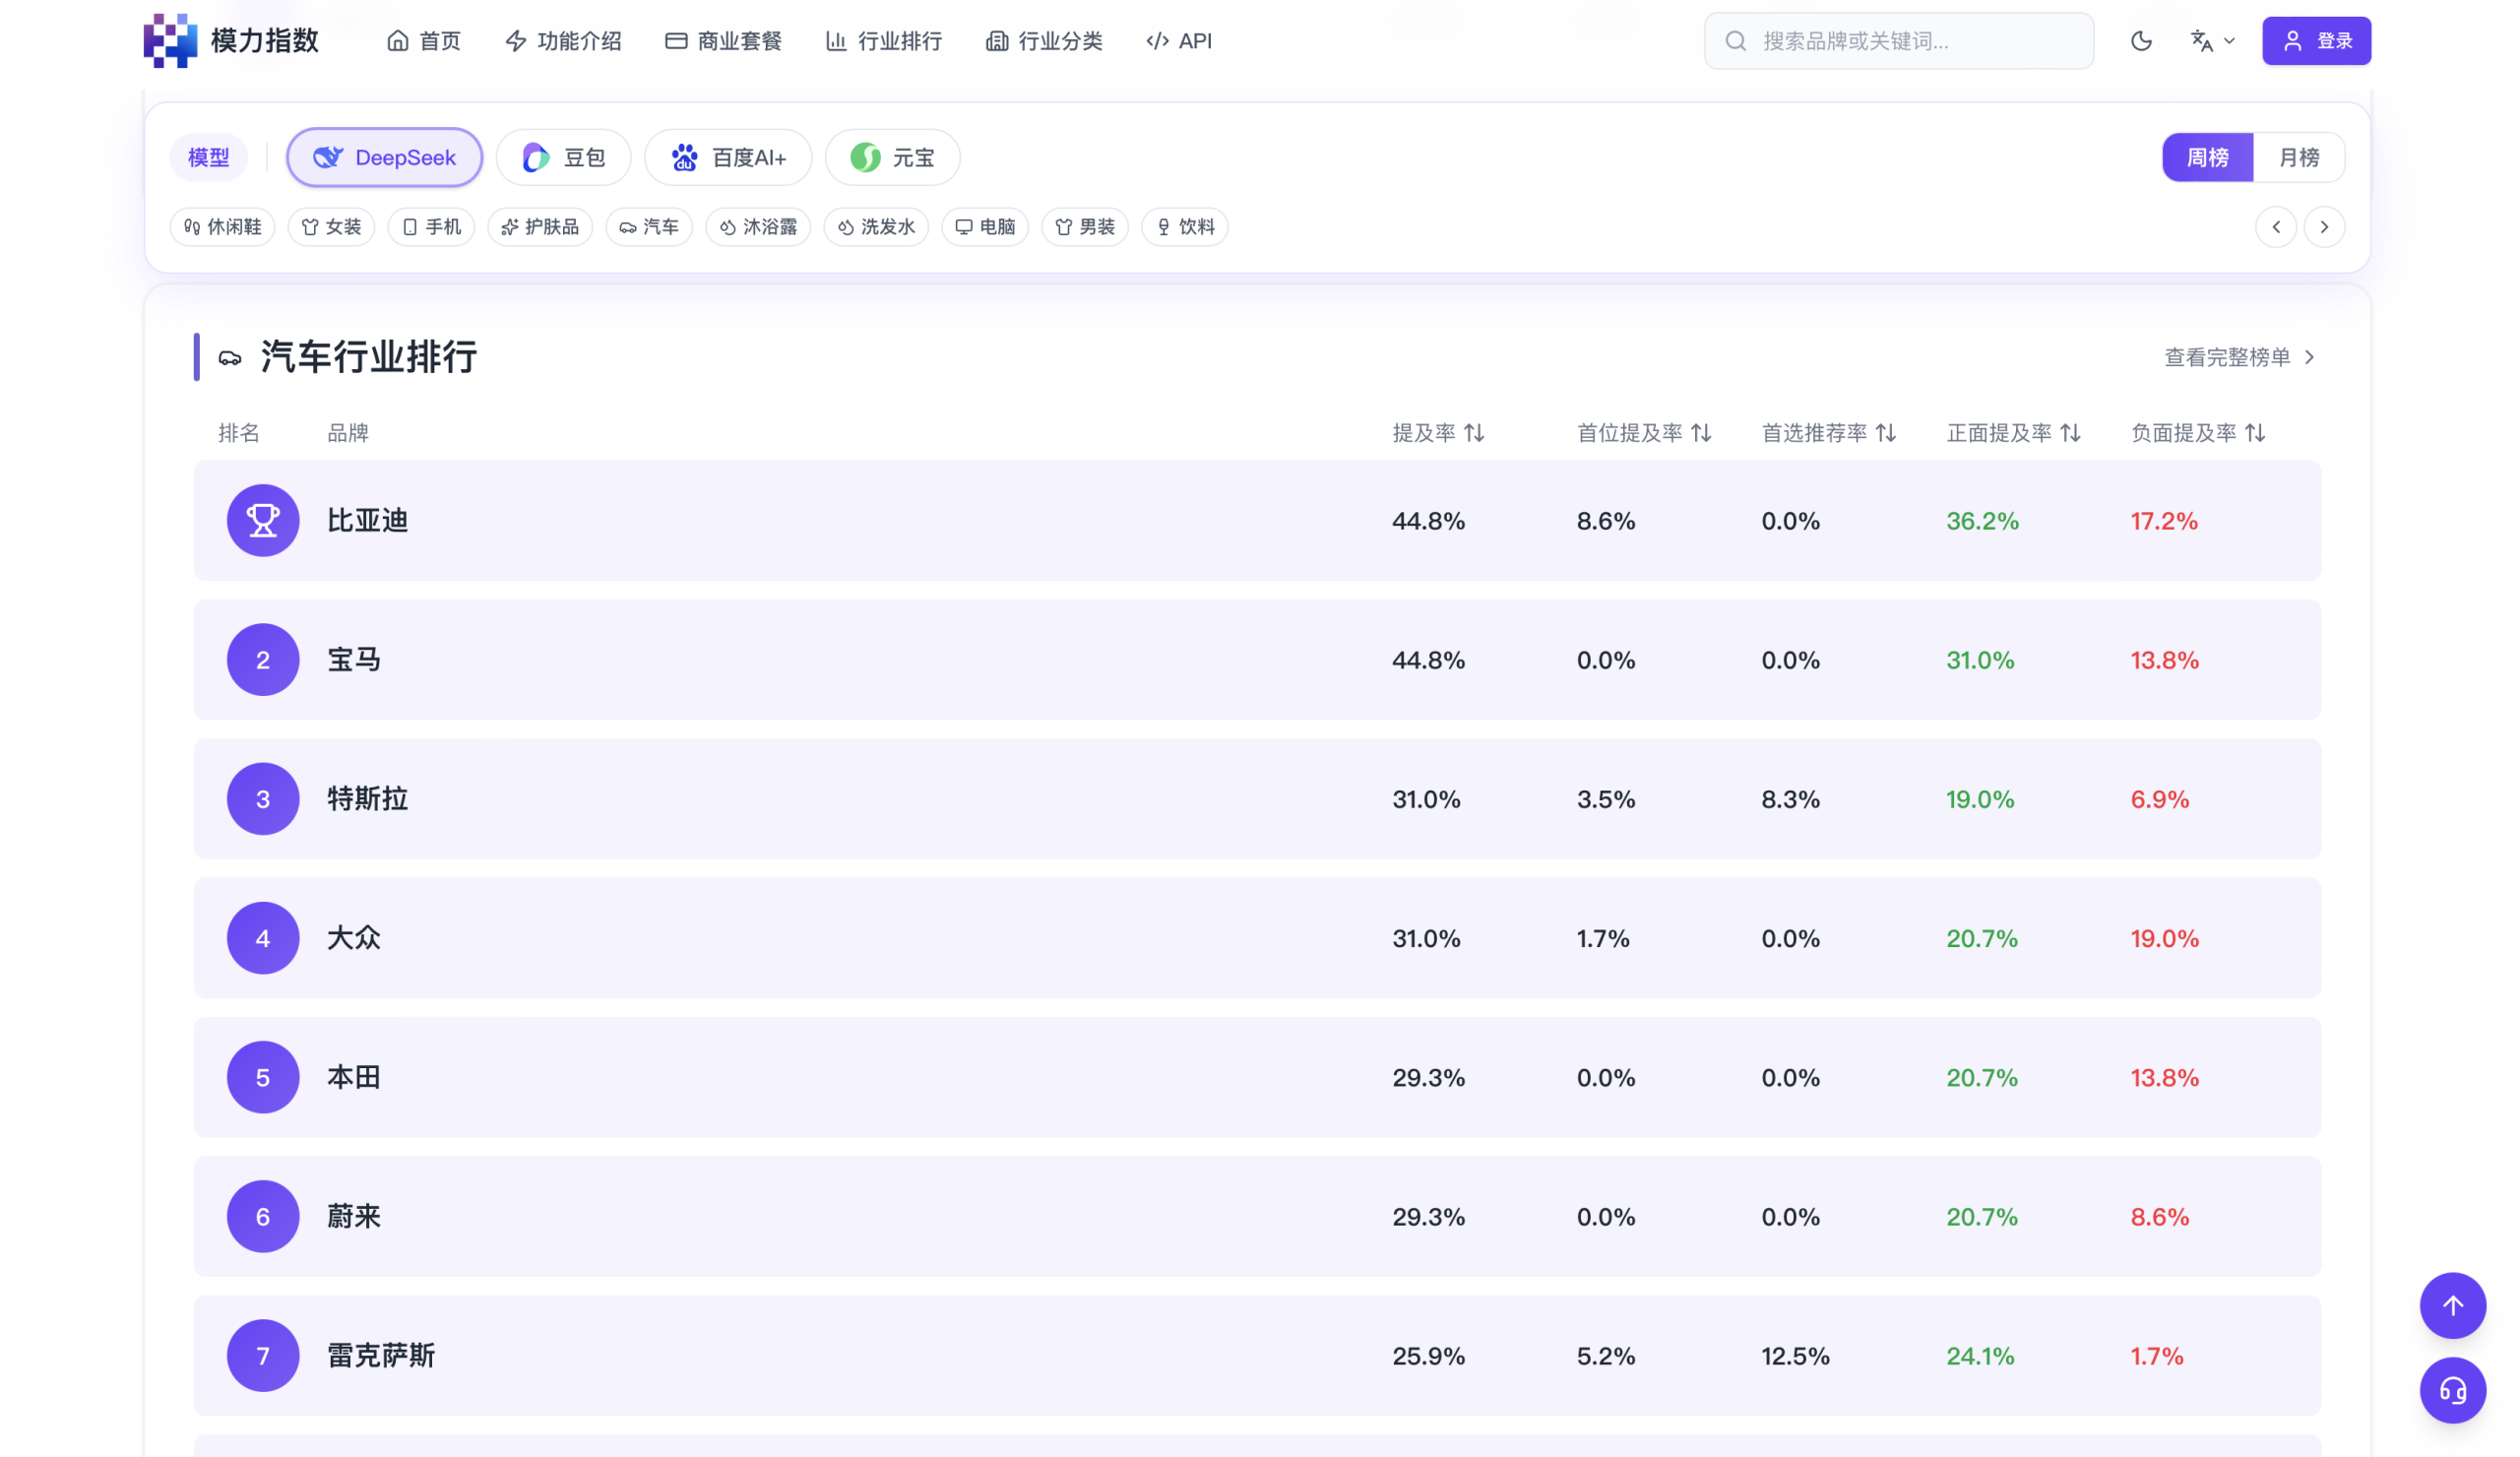Image resolution: width=2520 pixels, height=1457 pixels.
Task: Click the 模型 label chip
Action: point(208,157)
